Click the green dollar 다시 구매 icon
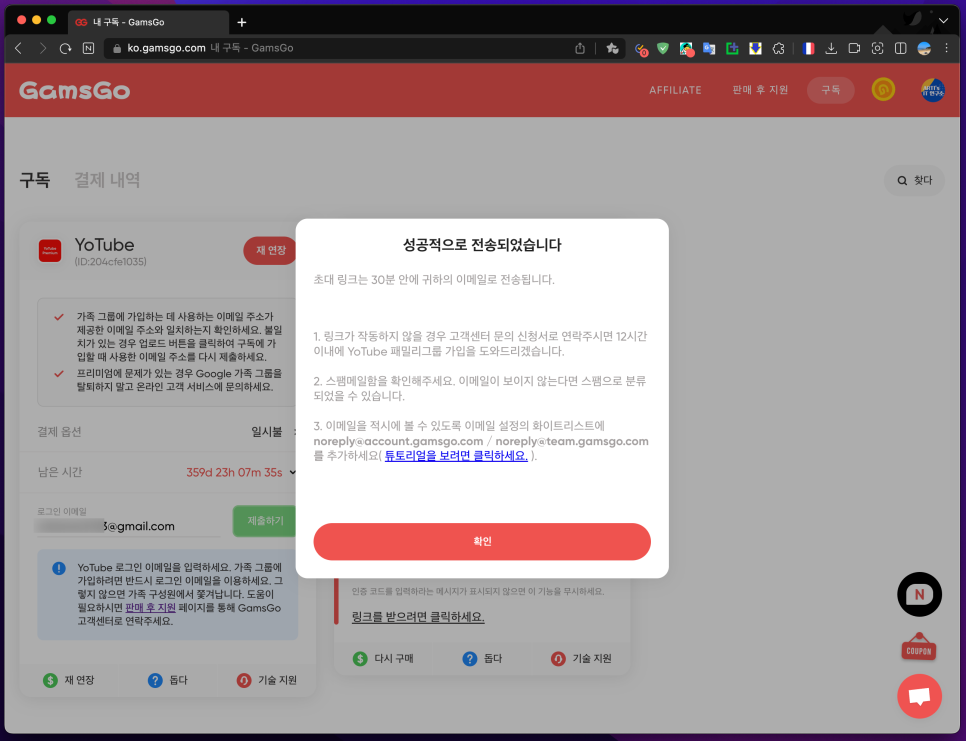966x741 pixels. pos(360,658)
